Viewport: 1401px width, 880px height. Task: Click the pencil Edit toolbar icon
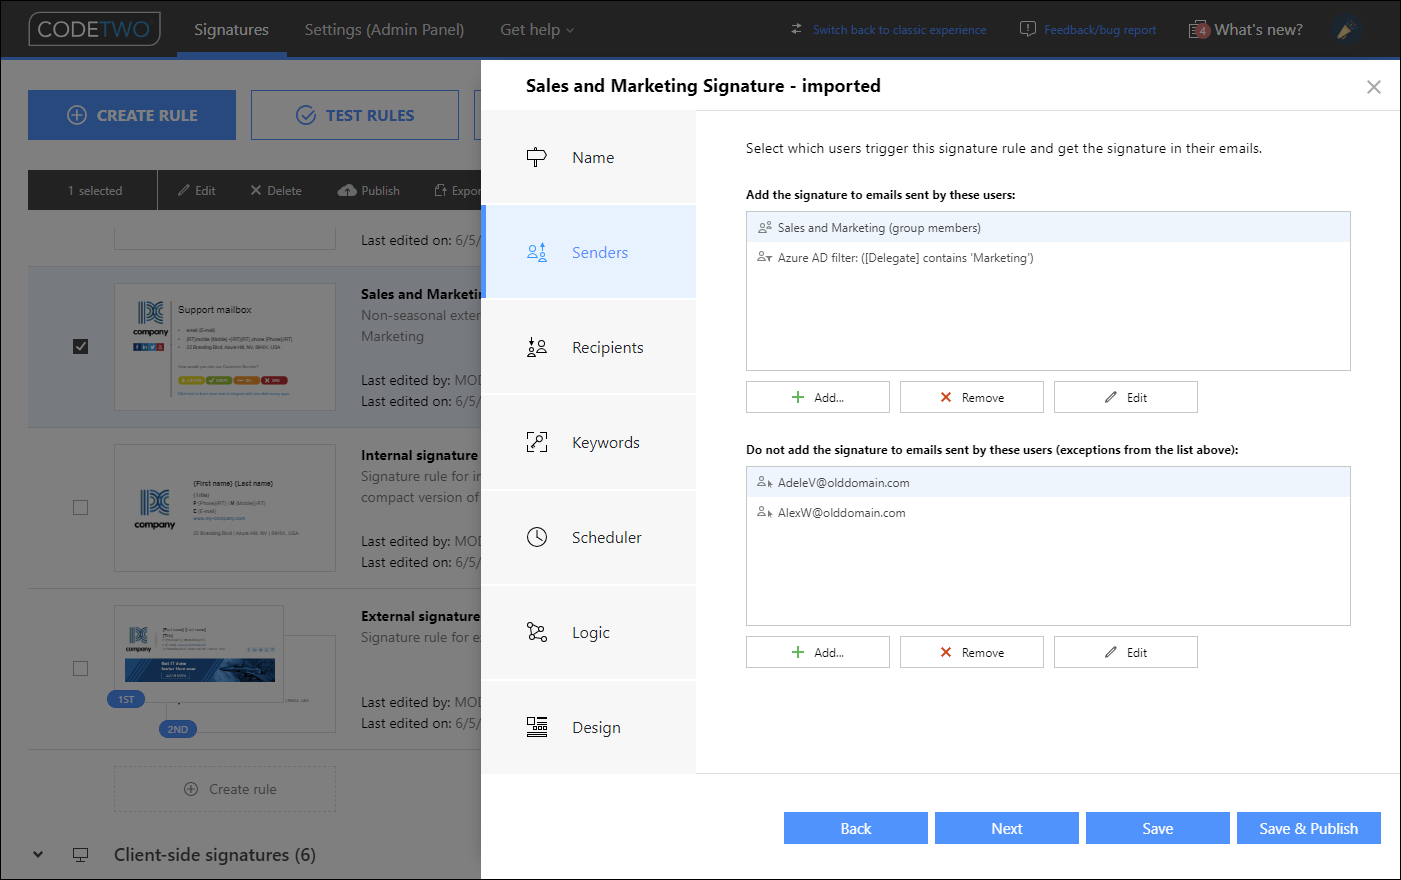tap(184, 190)
